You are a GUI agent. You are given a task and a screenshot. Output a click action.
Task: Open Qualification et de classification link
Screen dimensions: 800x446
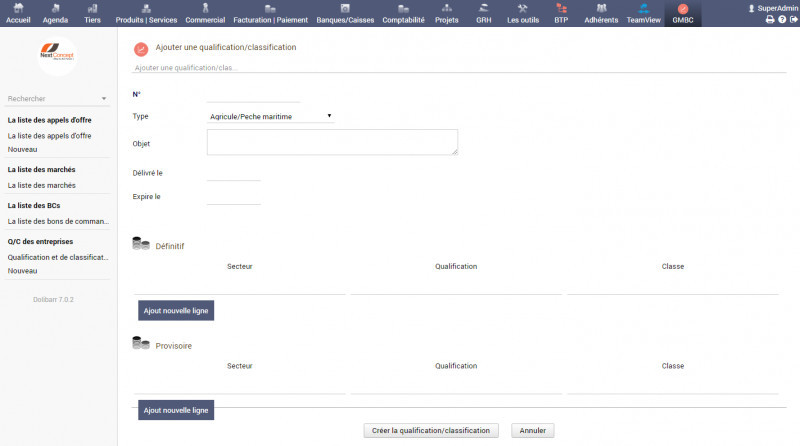58,257
